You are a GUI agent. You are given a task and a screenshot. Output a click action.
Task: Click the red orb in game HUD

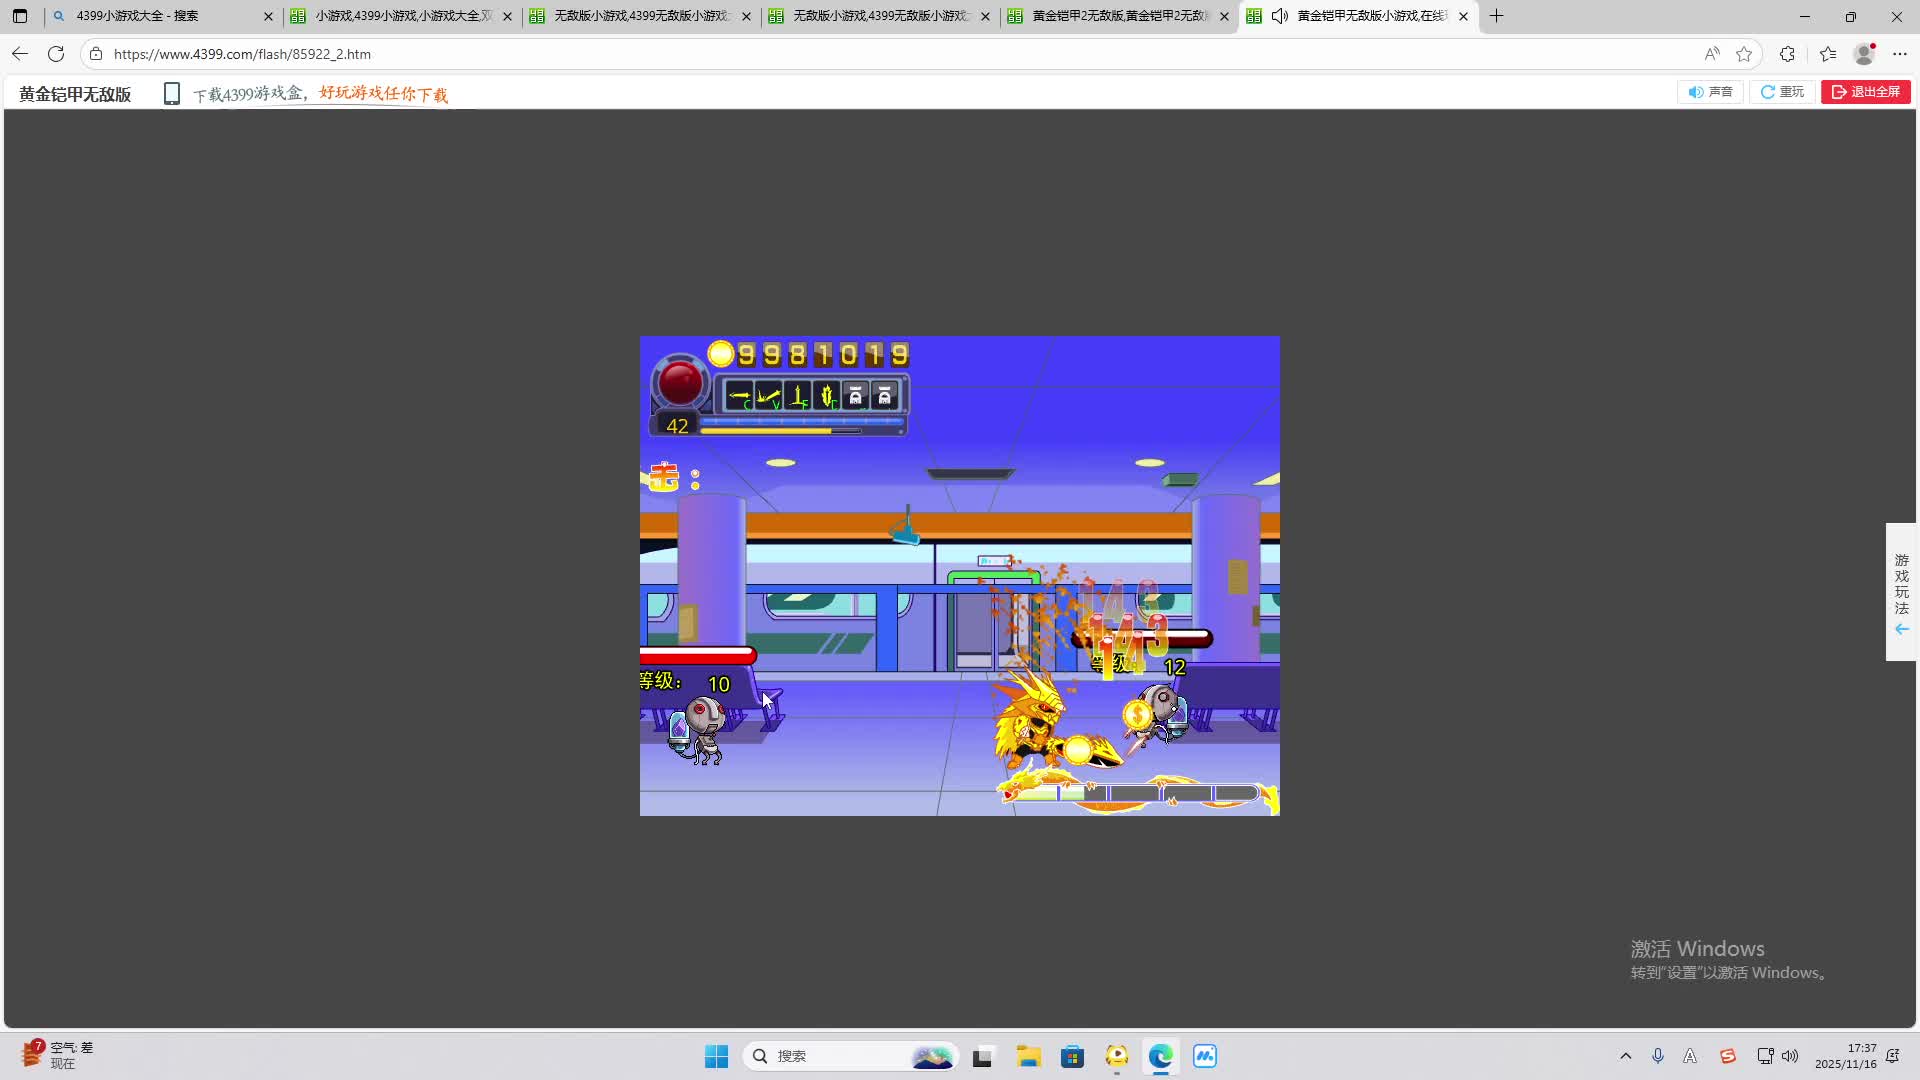click(681, 382)
